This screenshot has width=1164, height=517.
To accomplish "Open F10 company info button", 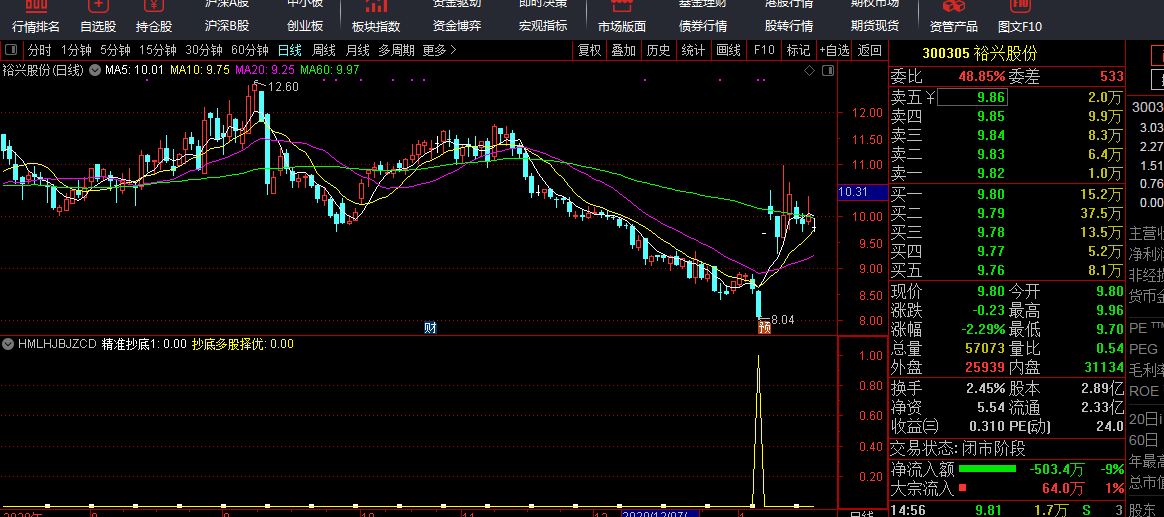I will pos(764,51).
